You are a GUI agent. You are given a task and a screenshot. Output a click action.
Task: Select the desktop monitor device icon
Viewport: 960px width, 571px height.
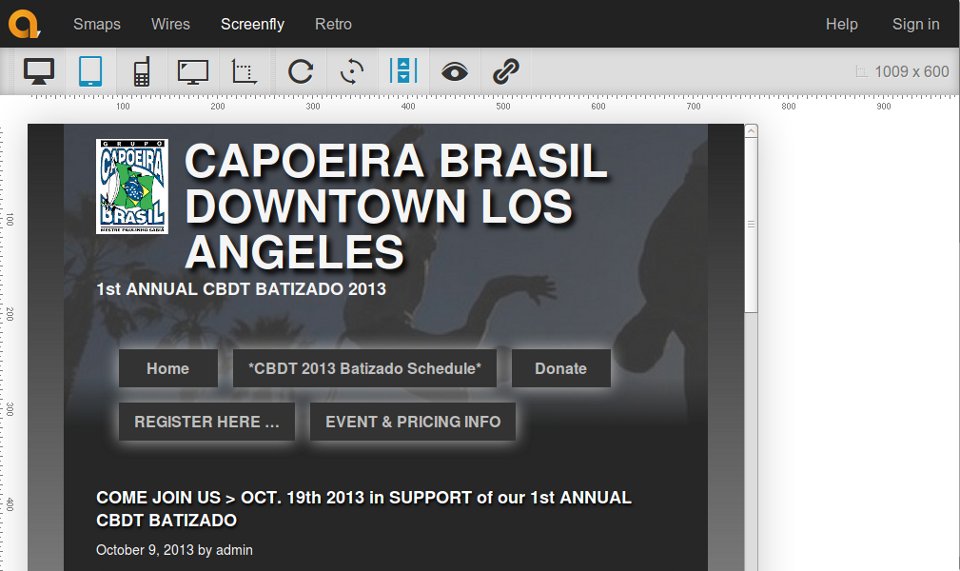39,72
